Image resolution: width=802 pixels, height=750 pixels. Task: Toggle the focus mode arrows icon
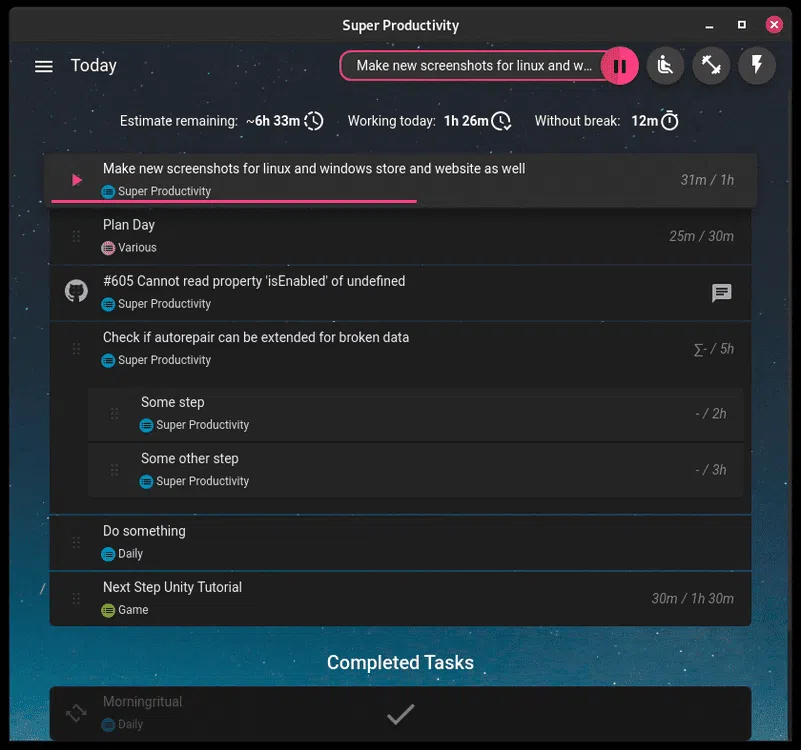tap(711, 66)
